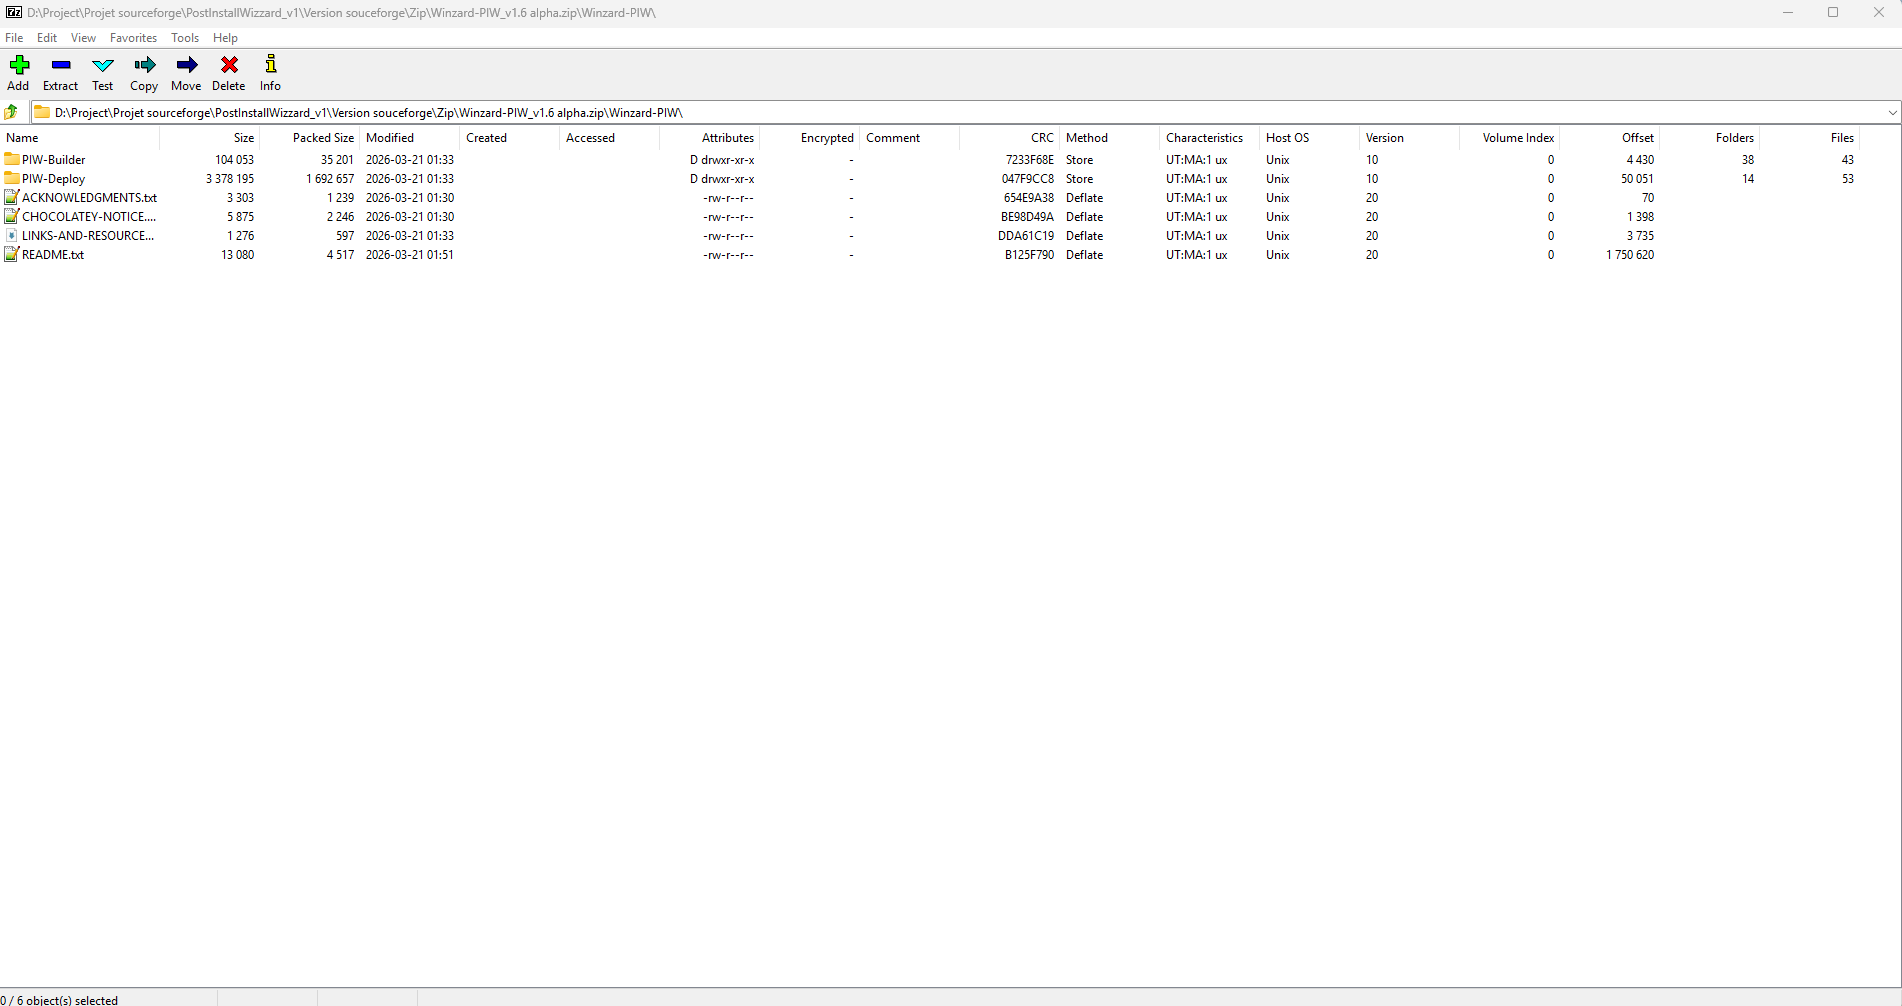Select the ACKNOWLEDGMENTS.txt file name
1902x1006 pixels.
pos(90,198)
